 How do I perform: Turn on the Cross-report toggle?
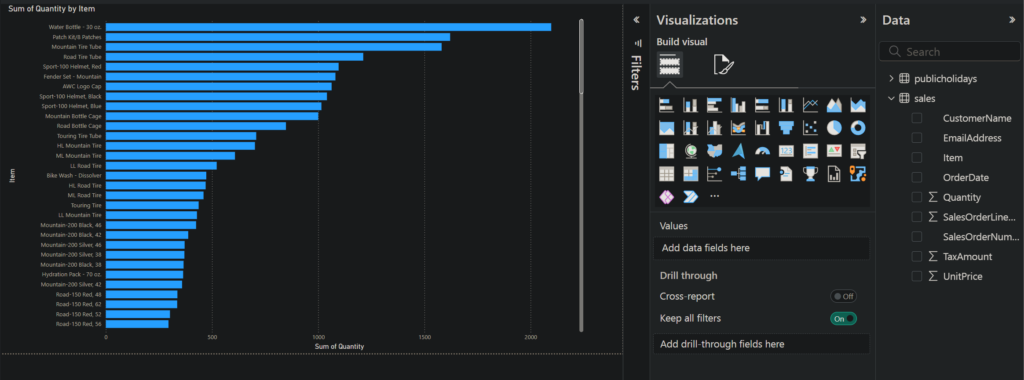pyautogui.click(x=843, y=296)
